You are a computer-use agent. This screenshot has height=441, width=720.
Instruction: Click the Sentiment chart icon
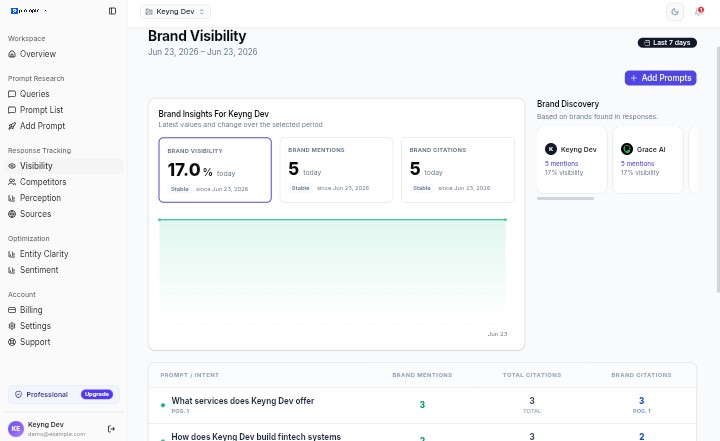(12, 270)
